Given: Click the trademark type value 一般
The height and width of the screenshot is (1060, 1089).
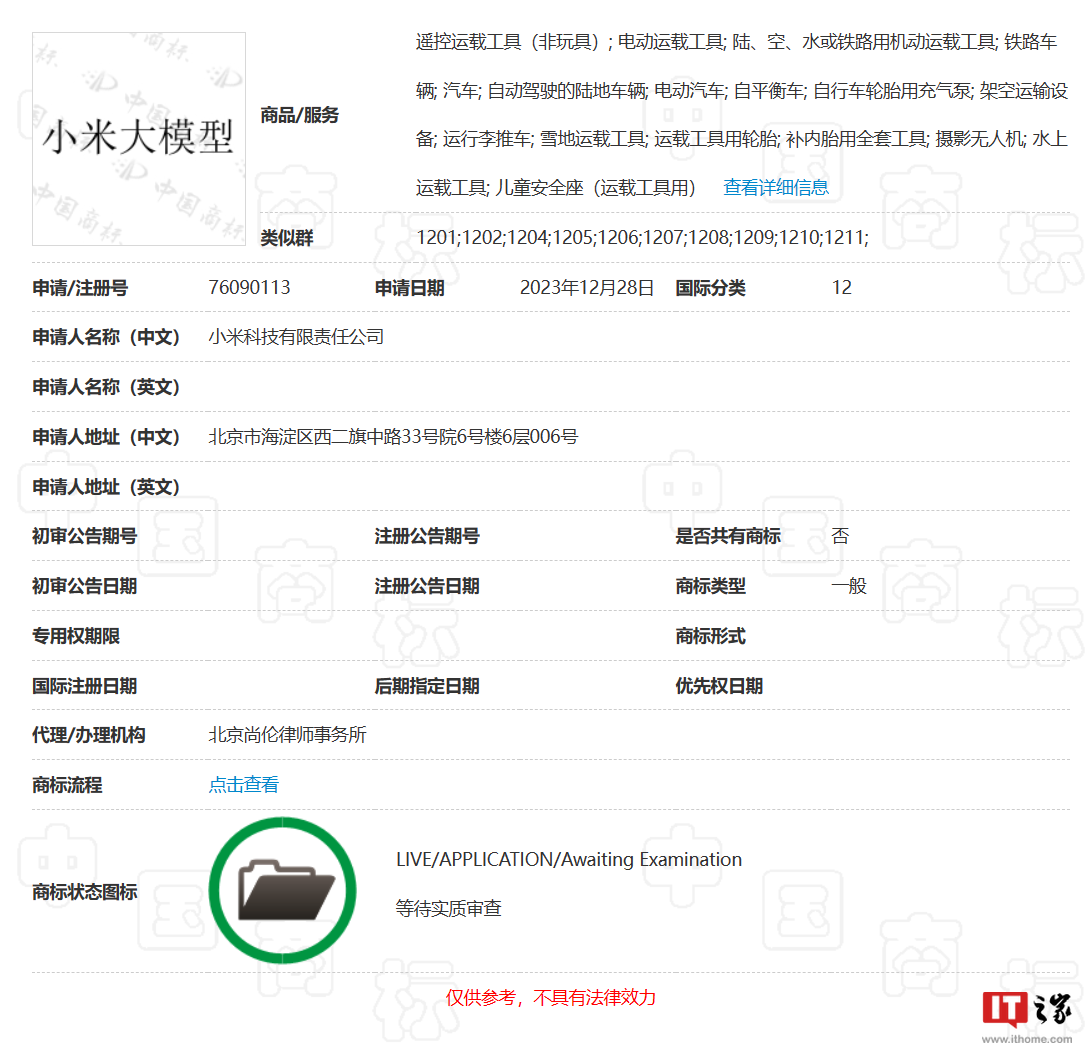Looking at the screenshot, I should tap(849, 586).
